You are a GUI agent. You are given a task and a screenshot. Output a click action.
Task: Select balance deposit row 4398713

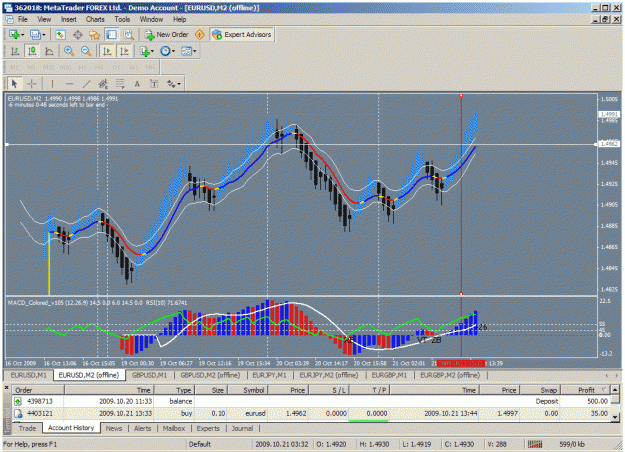311,401
